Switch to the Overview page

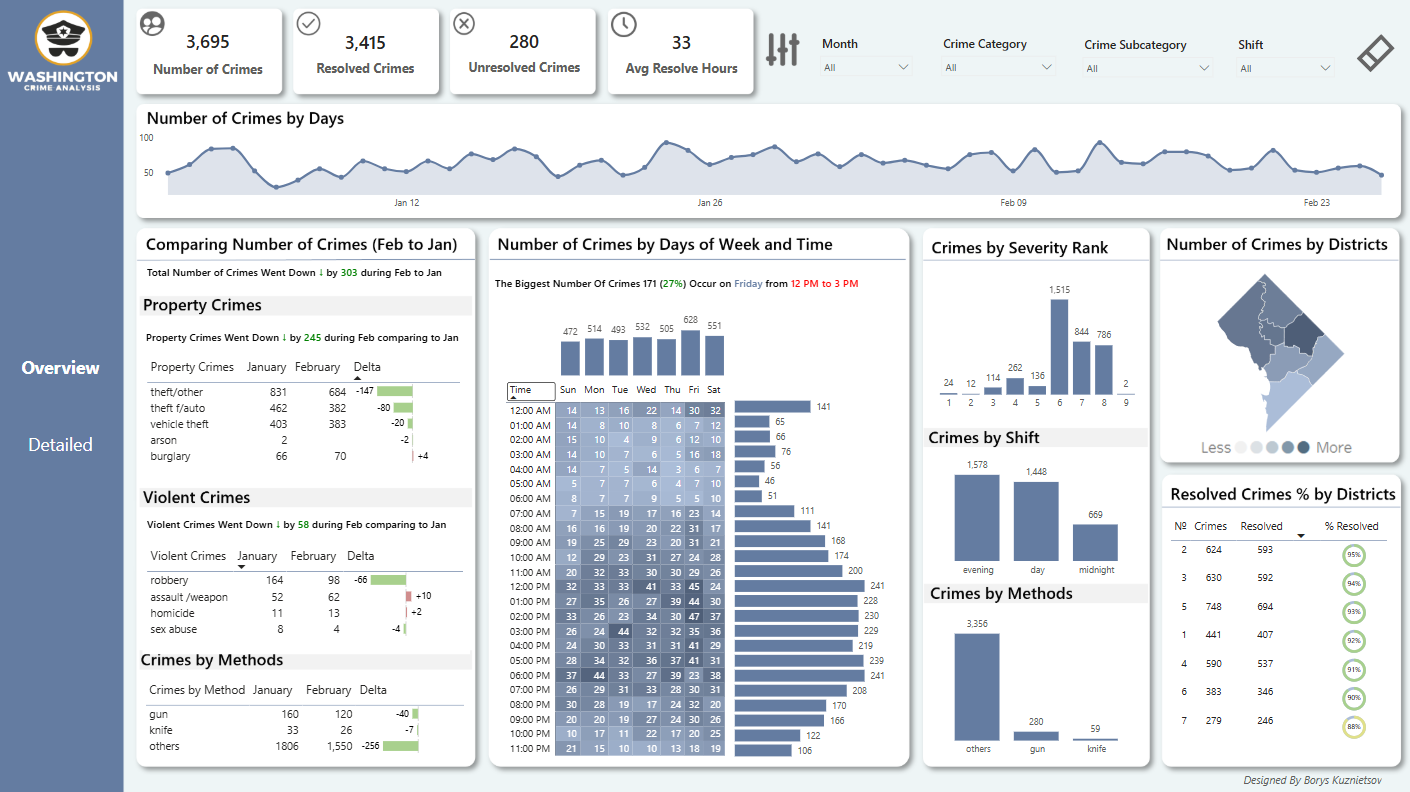tap(61, 368)
